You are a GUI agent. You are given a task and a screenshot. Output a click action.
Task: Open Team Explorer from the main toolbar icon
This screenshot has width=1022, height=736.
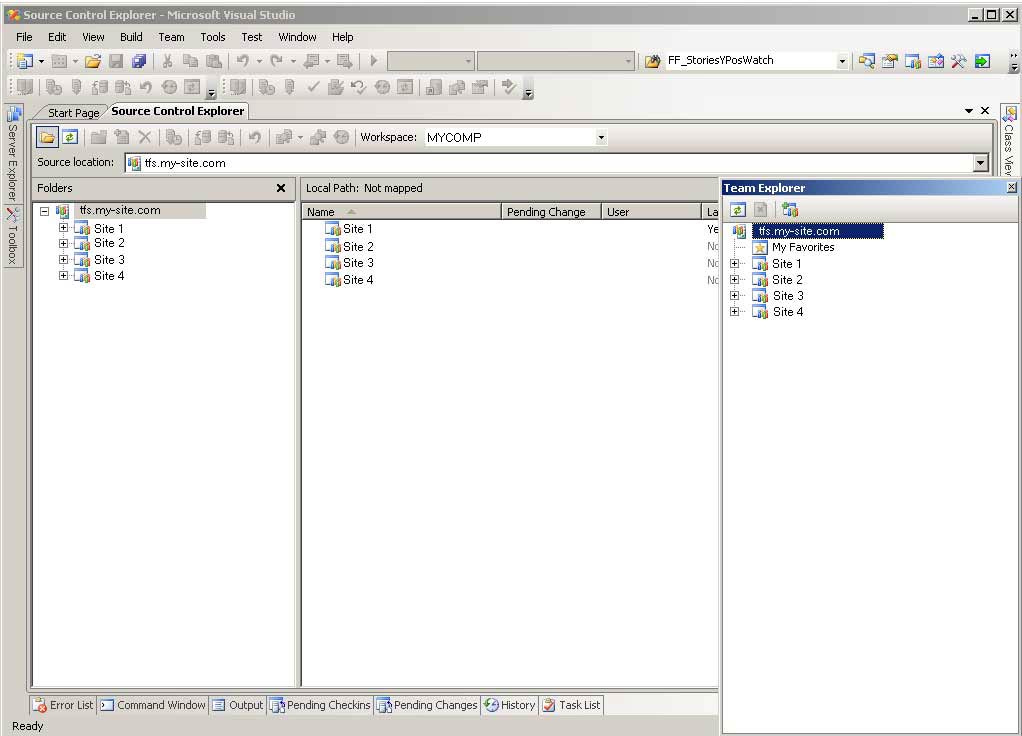[x=912, y=61]
